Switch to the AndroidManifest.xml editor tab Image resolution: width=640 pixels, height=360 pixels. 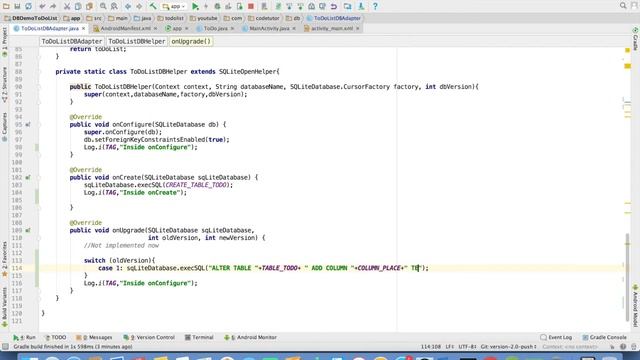125,29
